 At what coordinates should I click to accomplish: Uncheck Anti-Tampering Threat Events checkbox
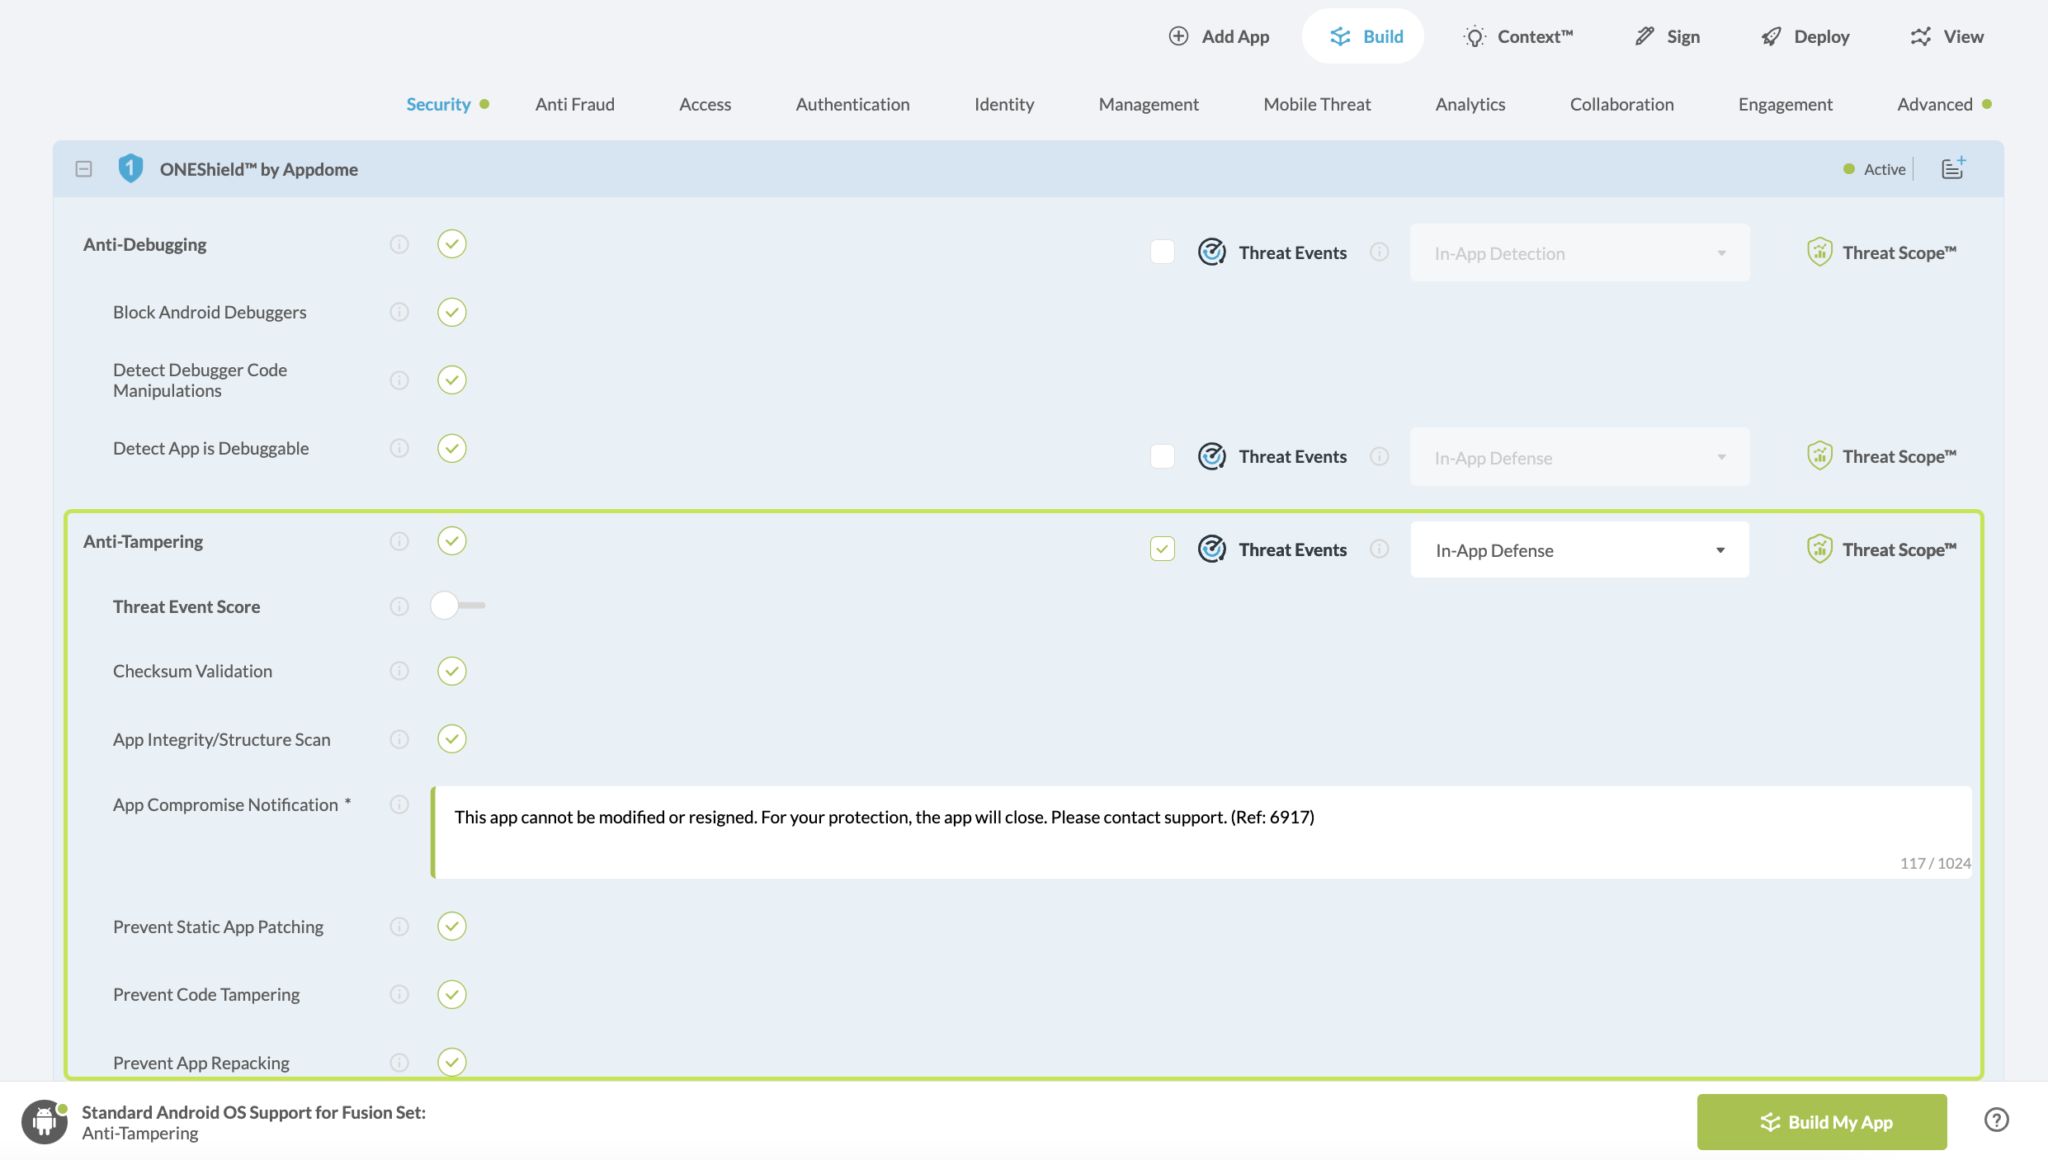1162,549
